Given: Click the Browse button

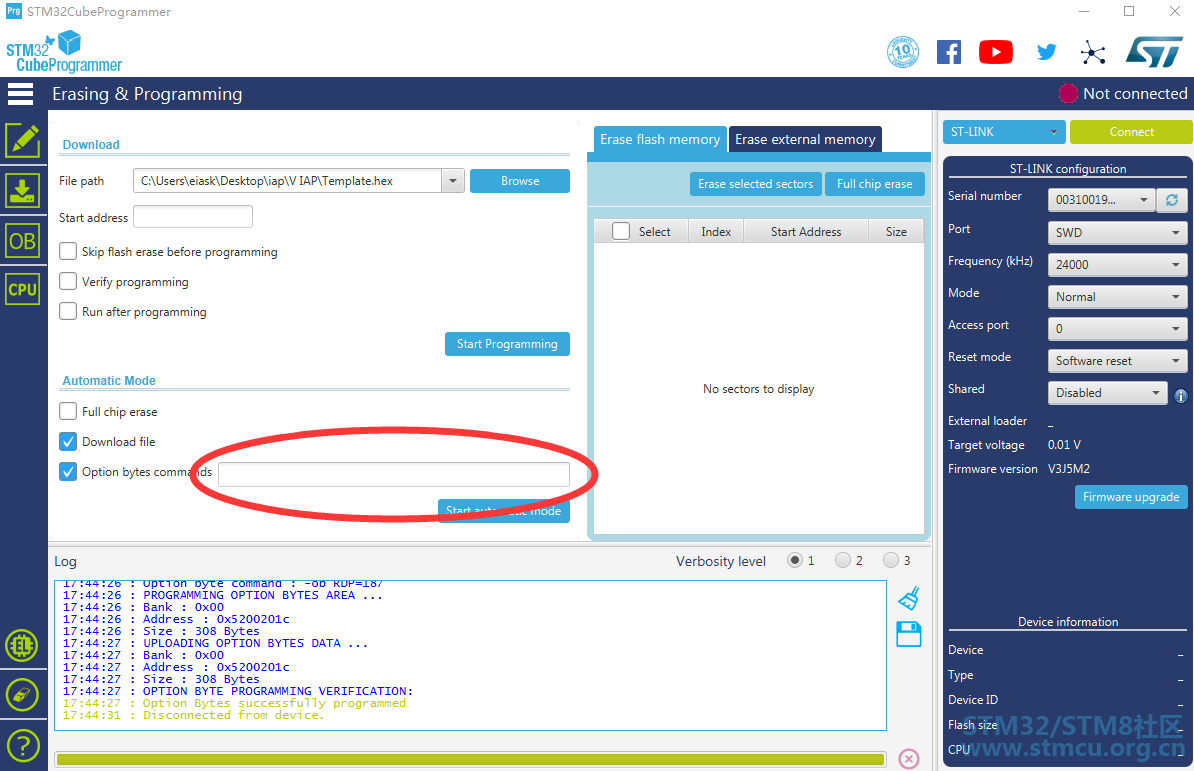Looking at the screenshot, I should [x=520, y=181].
